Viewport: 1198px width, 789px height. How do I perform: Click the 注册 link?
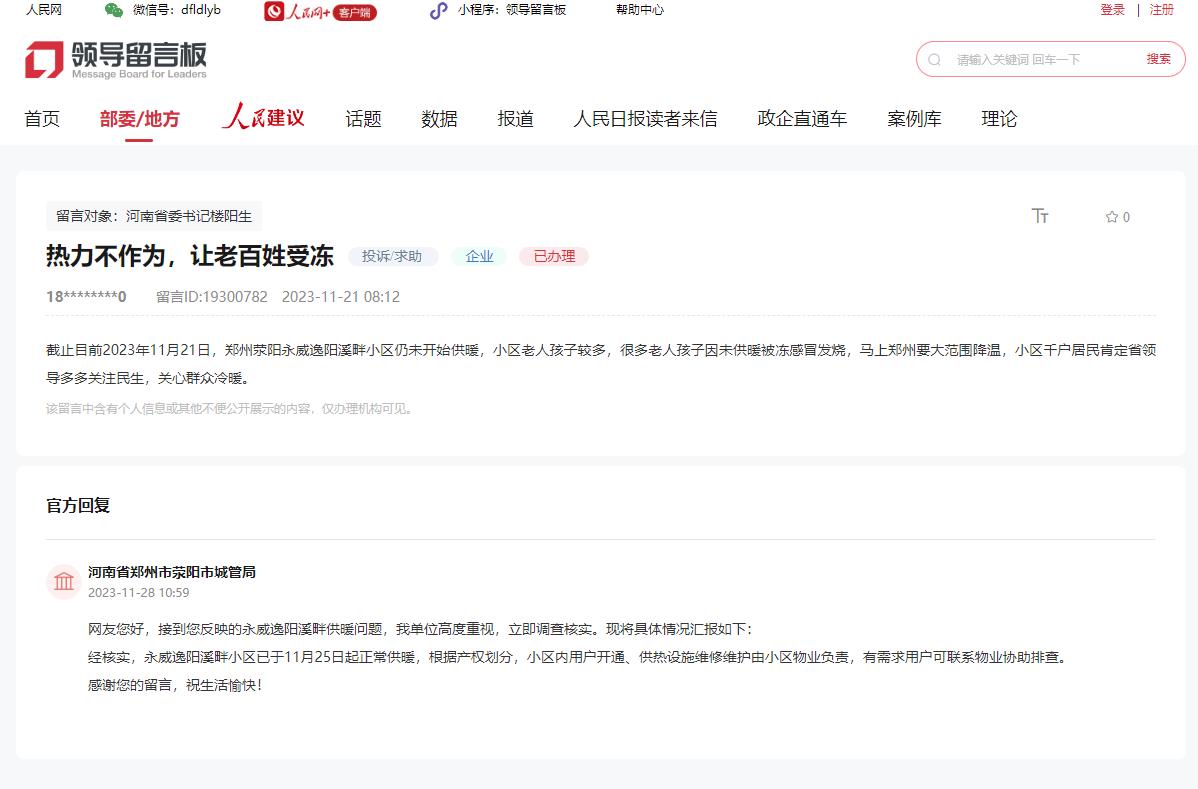point(1161,10)
